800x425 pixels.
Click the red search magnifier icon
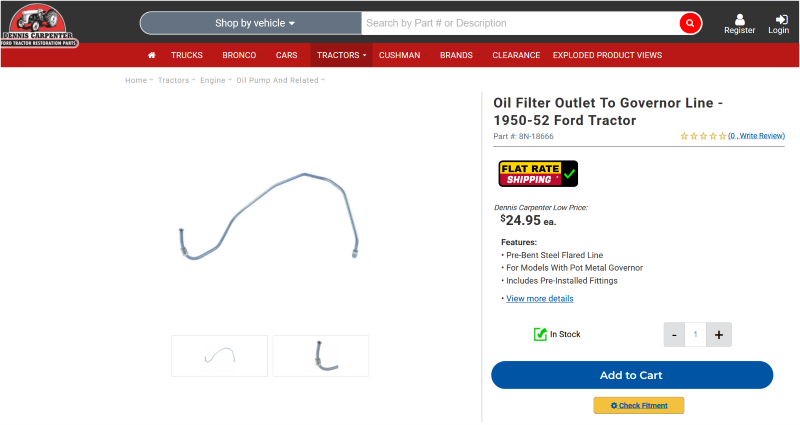click(690, 23)
